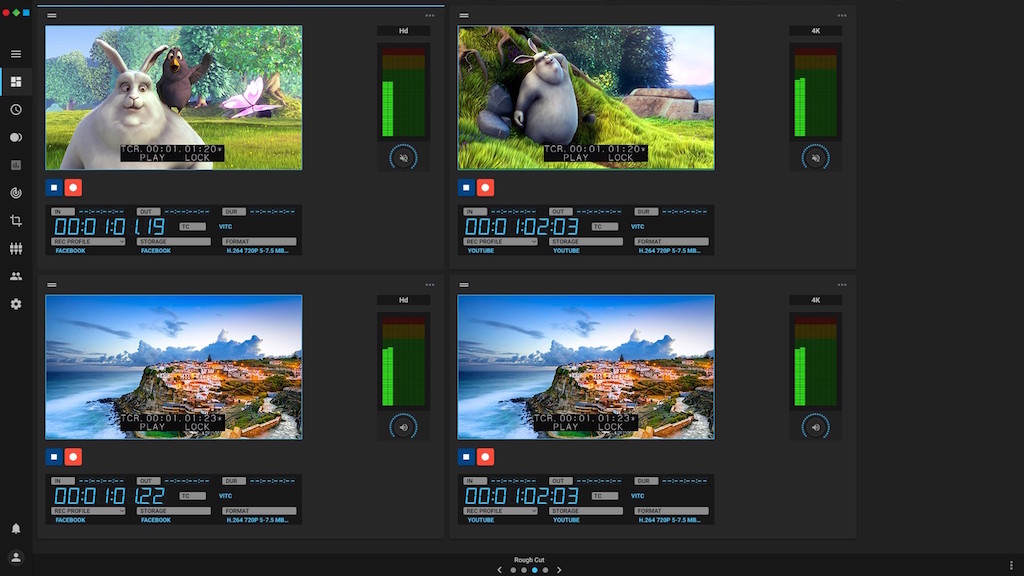
Task: Click the FORMAT field in the hillside bunny panel
Action: pos(671,242)
